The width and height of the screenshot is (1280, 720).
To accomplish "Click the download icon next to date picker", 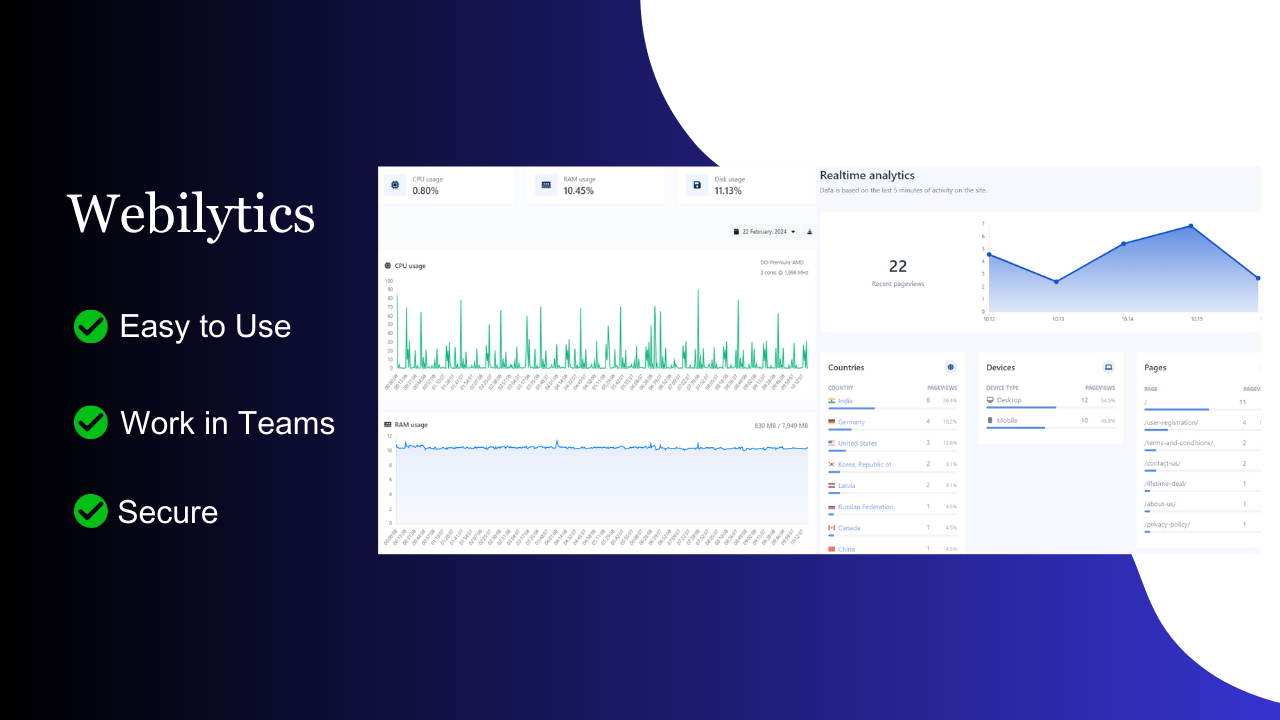I will pos(810,231).
